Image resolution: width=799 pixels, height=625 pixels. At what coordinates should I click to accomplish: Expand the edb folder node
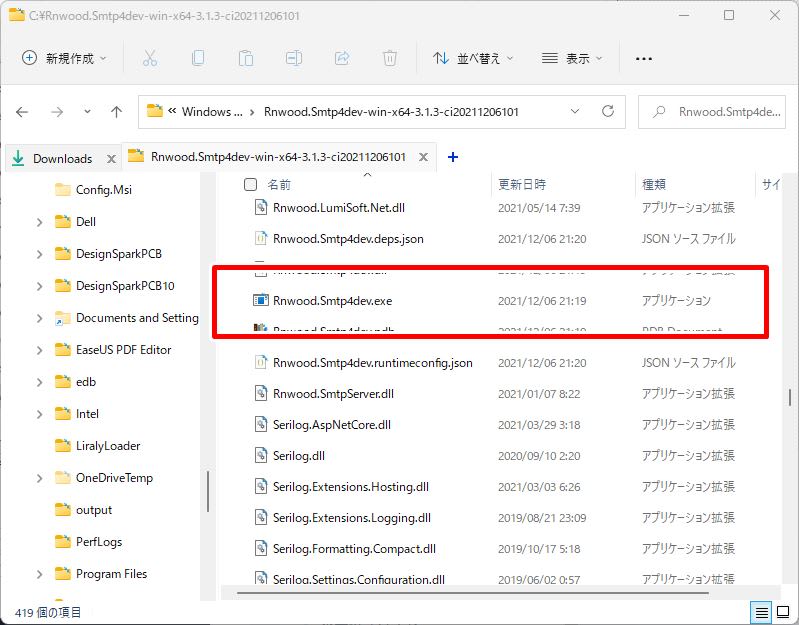(x=40, y=382)
